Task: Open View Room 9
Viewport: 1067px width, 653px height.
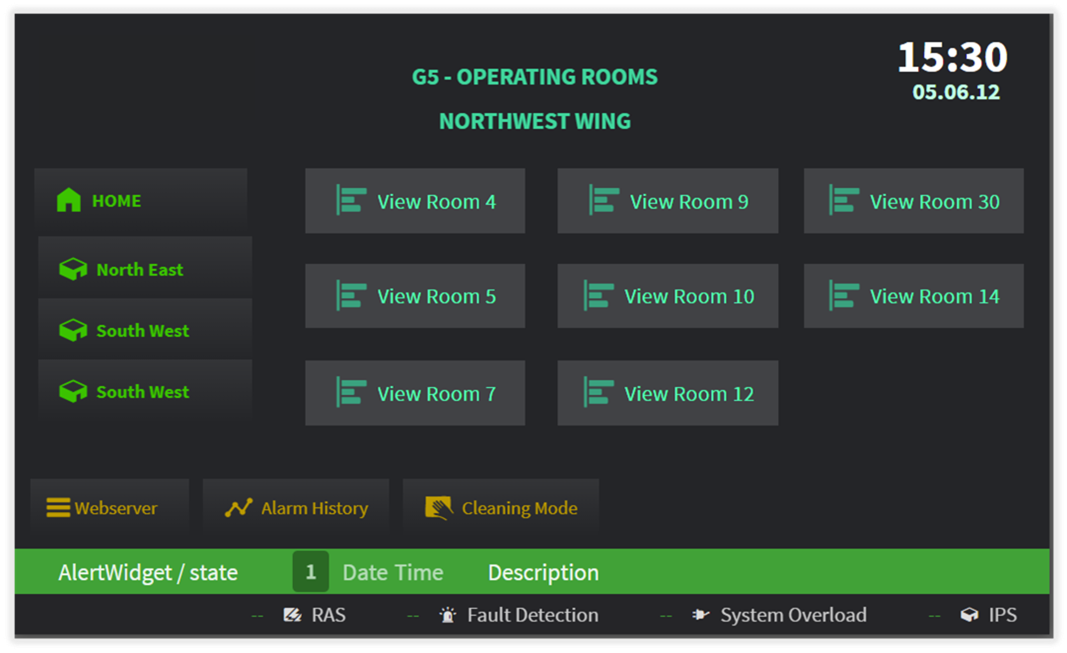Action: coord(667,201)
